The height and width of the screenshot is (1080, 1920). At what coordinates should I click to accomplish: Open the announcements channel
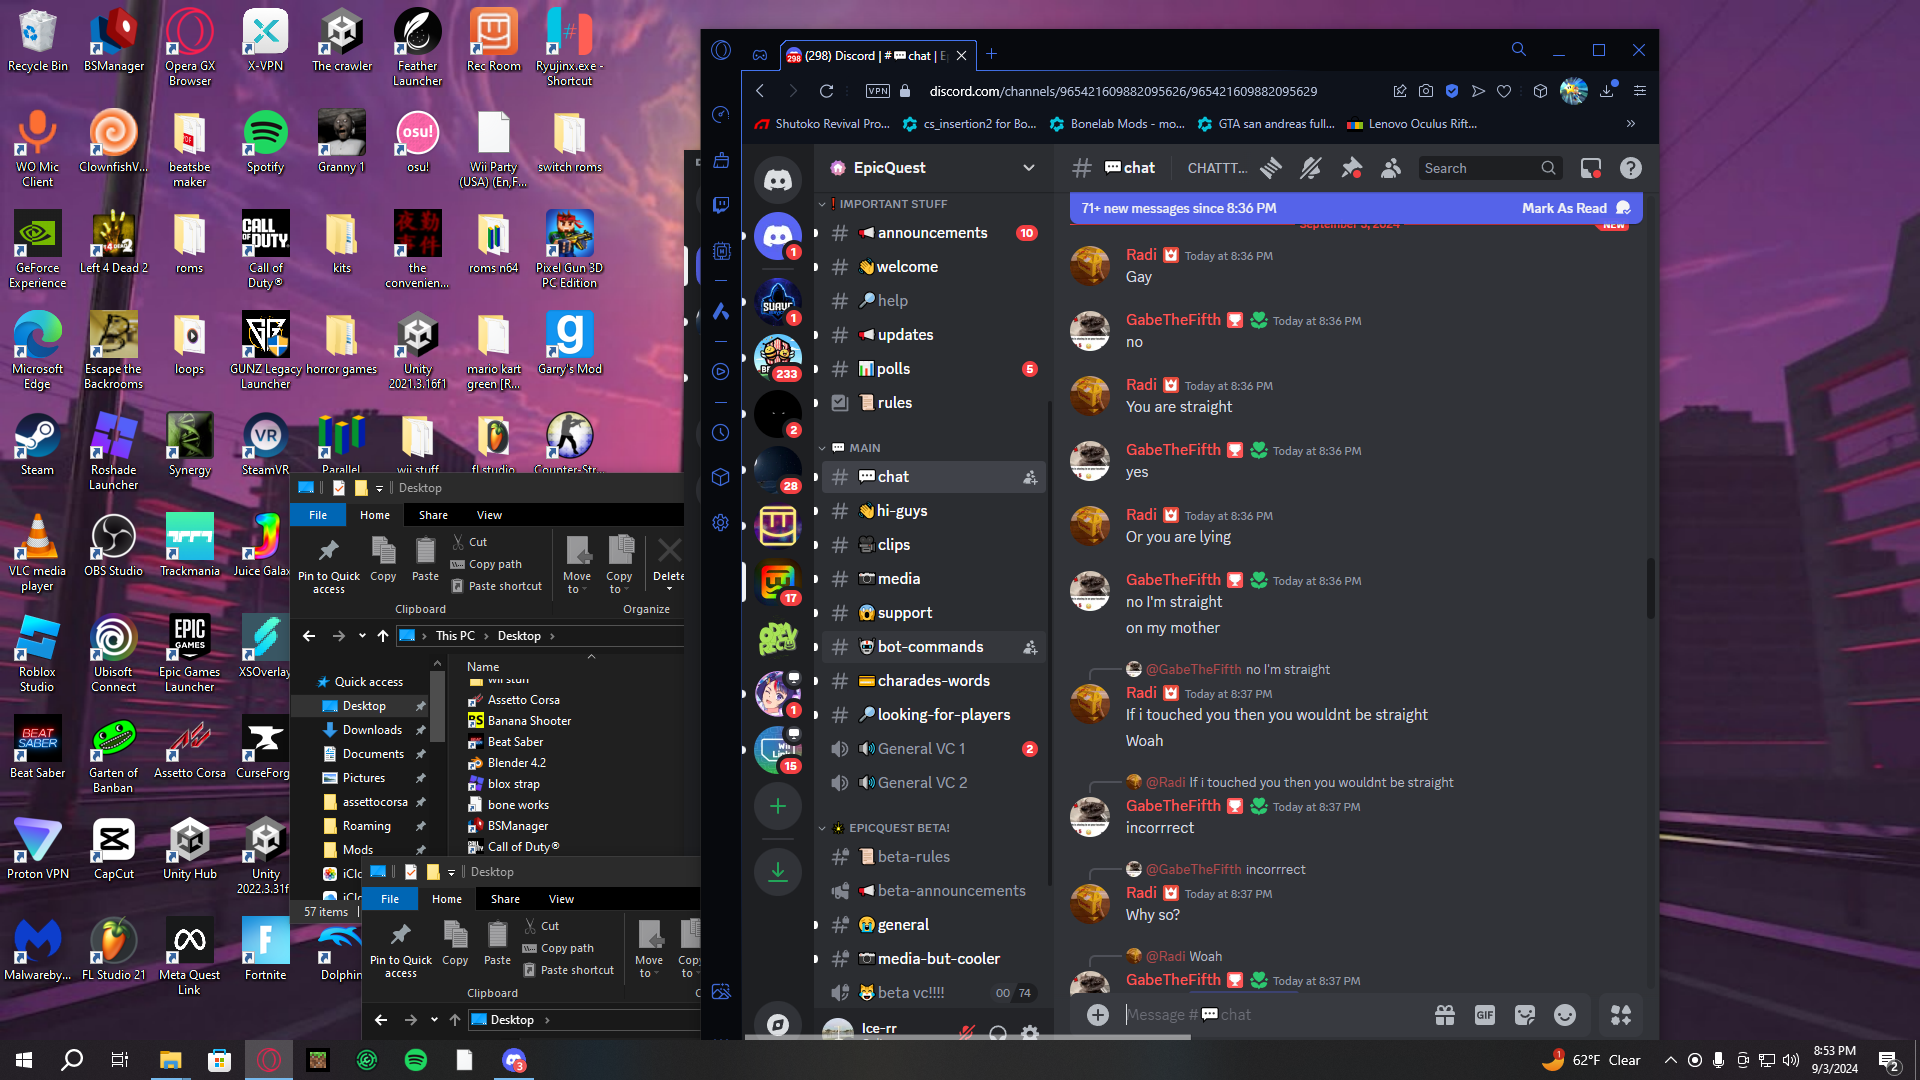click(932, 233)
